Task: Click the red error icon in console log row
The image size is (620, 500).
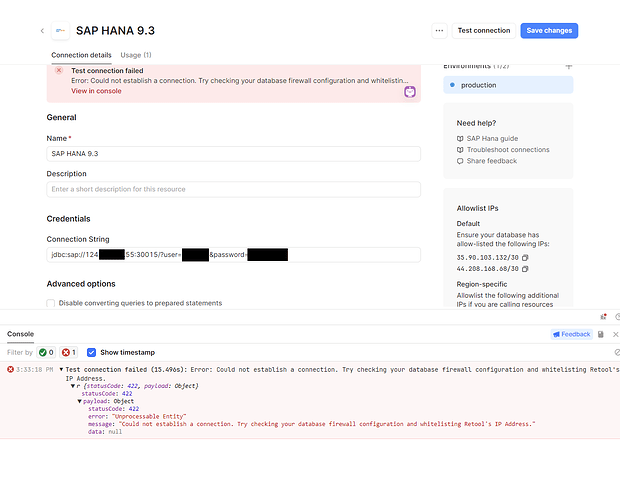Action: coord(11,370)
